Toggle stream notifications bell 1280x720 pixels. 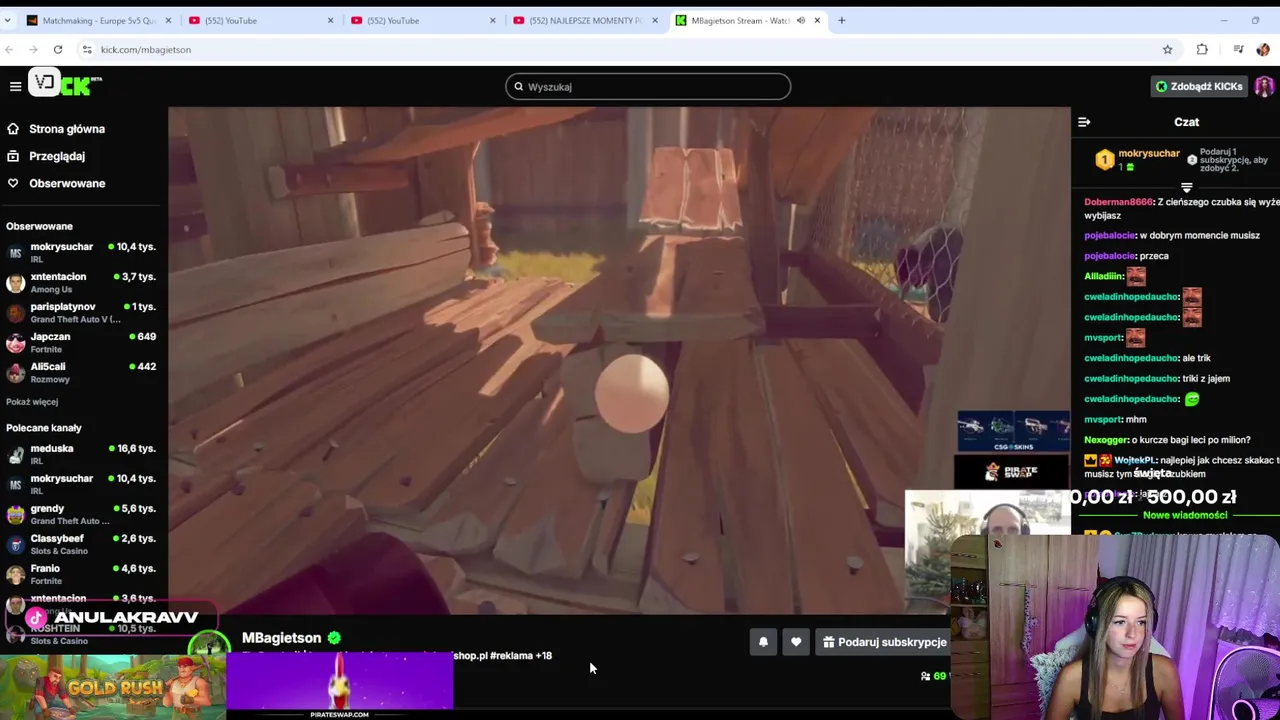click(763, 642)
